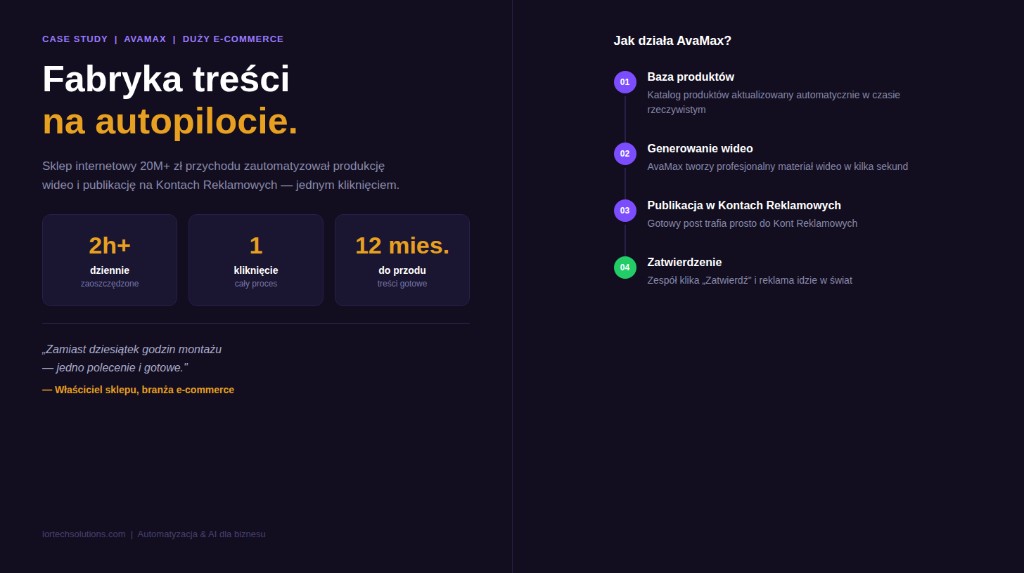Click the purple 01 step badge

tap(625, 82)
